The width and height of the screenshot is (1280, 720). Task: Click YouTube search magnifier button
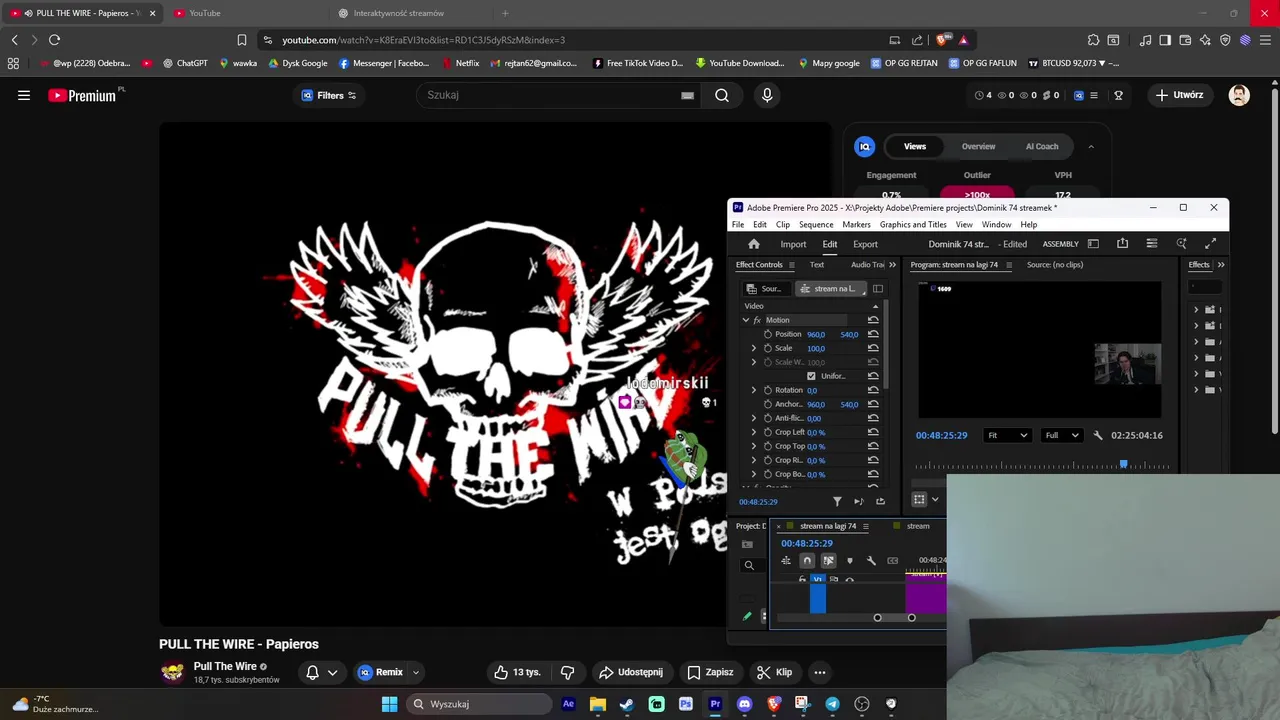(722, 95)
